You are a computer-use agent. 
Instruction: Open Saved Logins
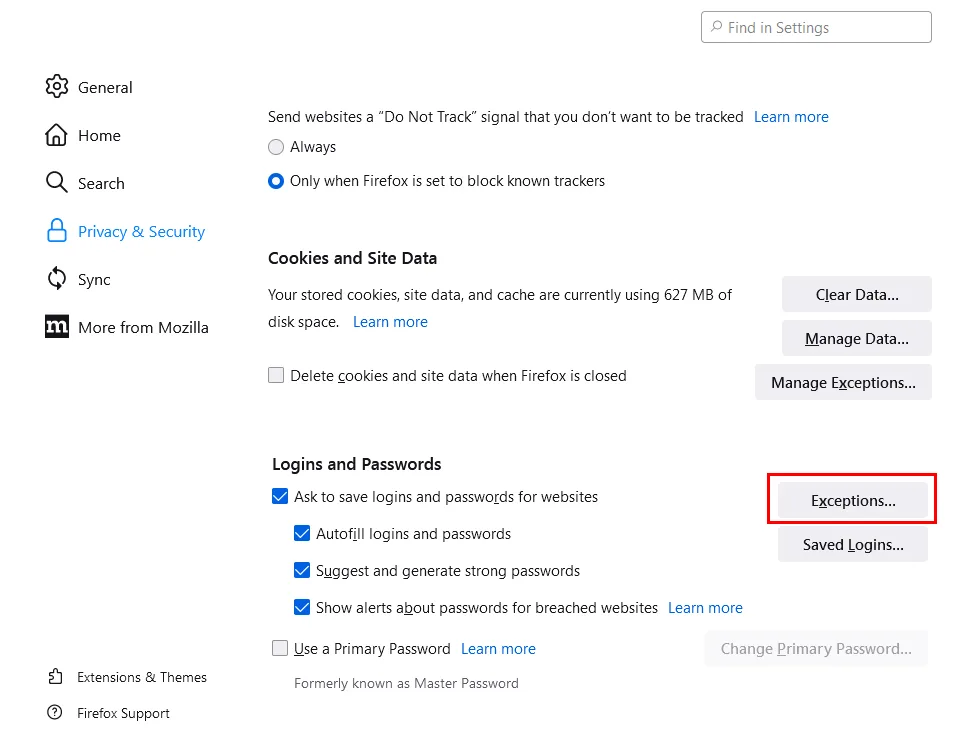pos(852,544)
